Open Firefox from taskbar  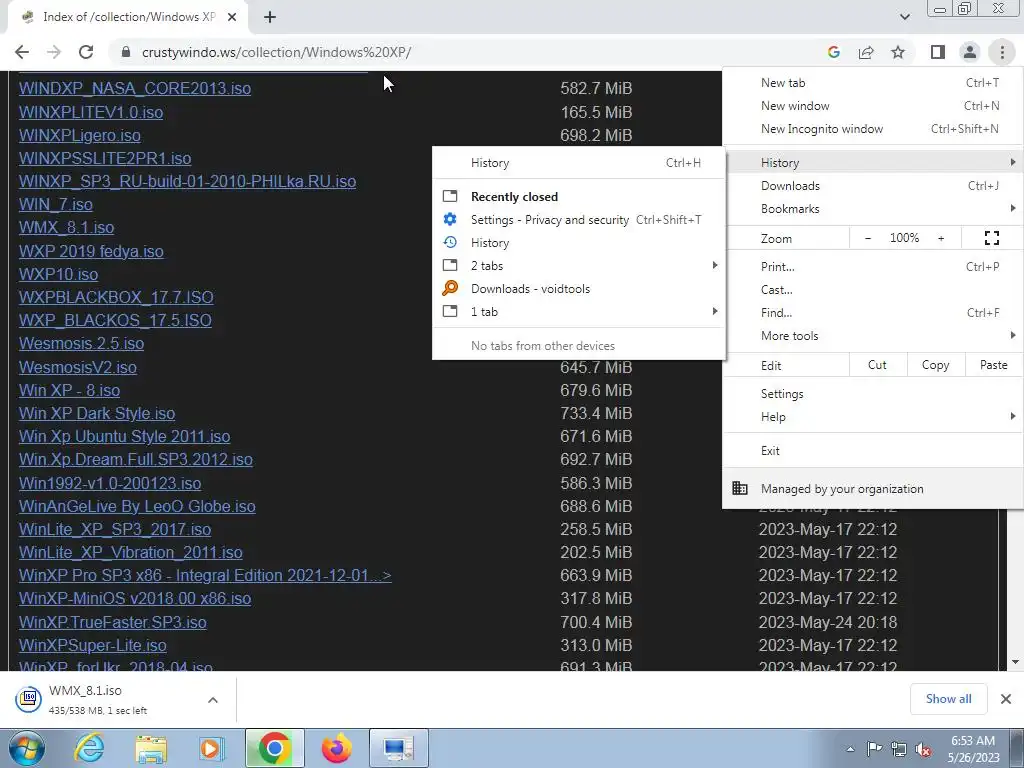(x=337, y=748)
